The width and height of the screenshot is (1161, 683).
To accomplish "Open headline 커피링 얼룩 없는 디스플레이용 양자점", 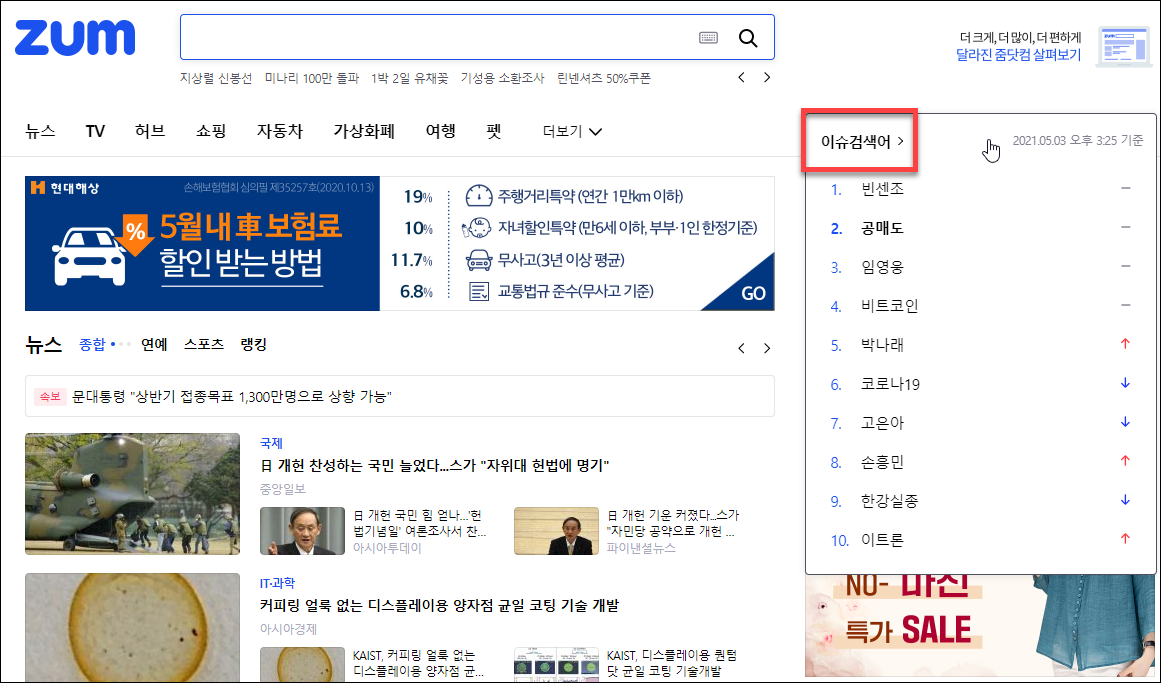I will (439, 605).
